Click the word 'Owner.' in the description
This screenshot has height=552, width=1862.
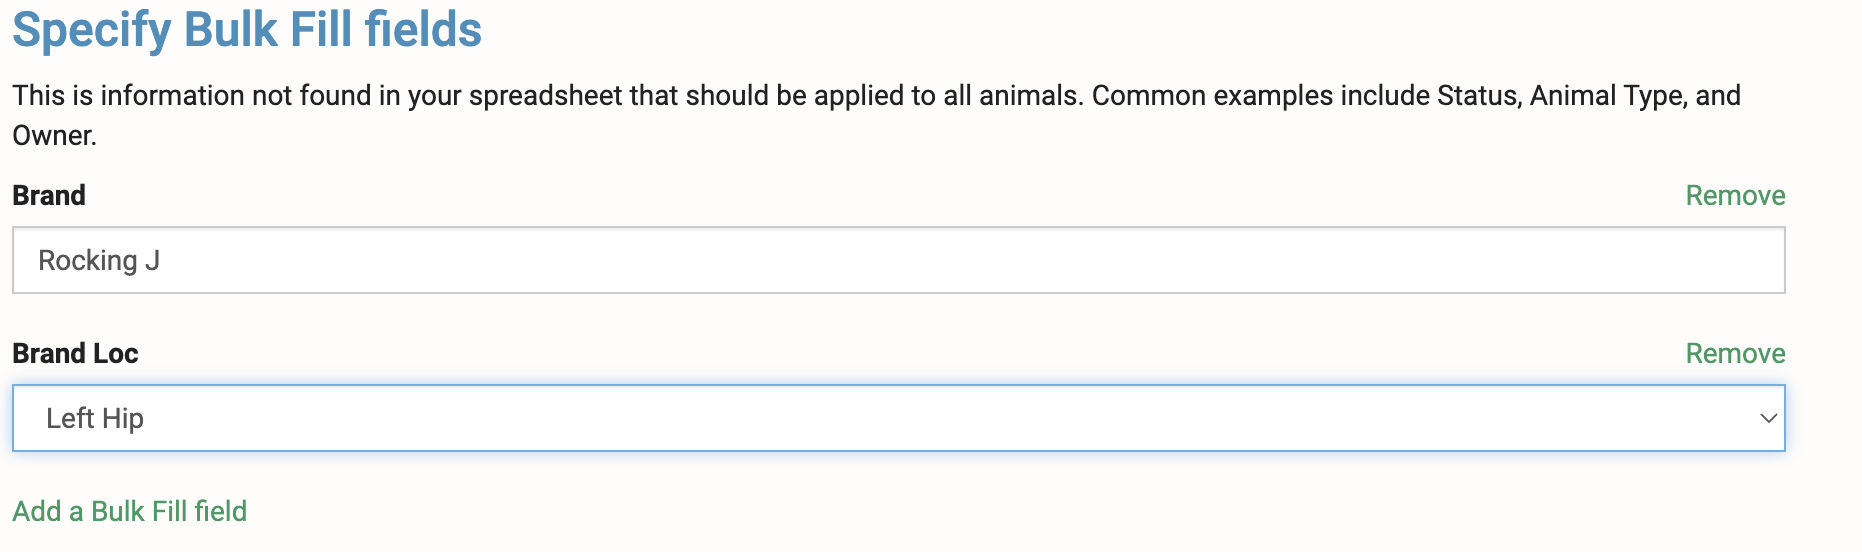pos(54,135)
